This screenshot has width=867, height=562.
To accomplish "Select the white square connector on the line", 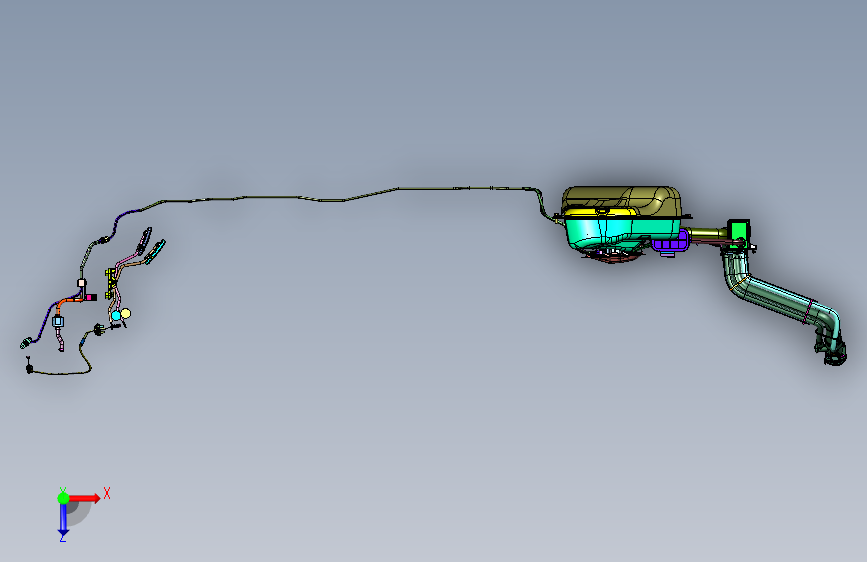I will 81,283.
